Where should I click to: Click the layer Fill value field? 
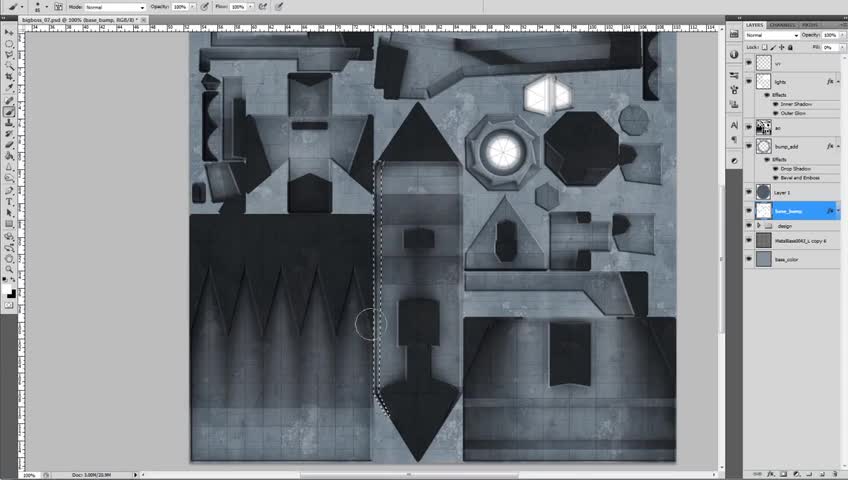point(829,48)
